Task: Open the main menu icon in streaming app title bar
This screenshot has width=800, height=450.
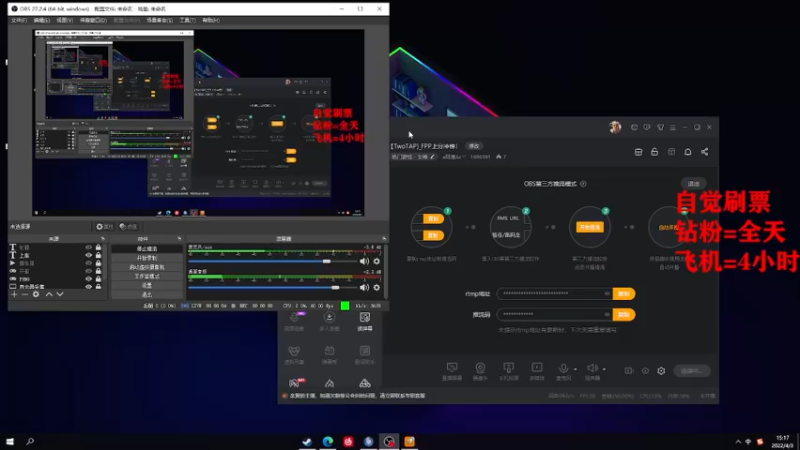Action: pyautogui.click(x=672, y=128)
